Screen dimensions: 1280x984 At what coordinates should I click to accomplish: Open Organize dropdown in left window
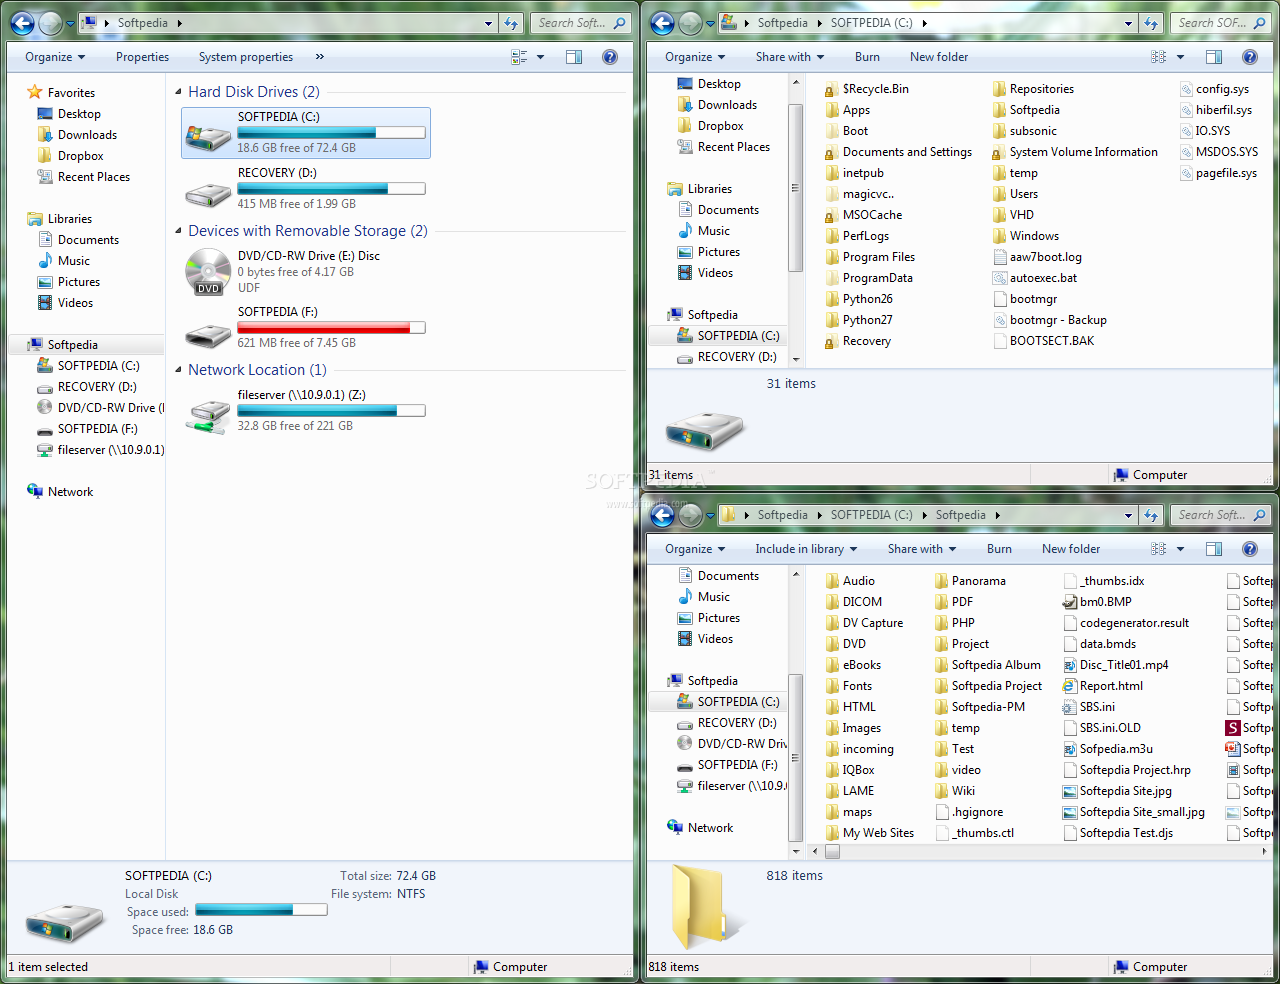[55, 57]
